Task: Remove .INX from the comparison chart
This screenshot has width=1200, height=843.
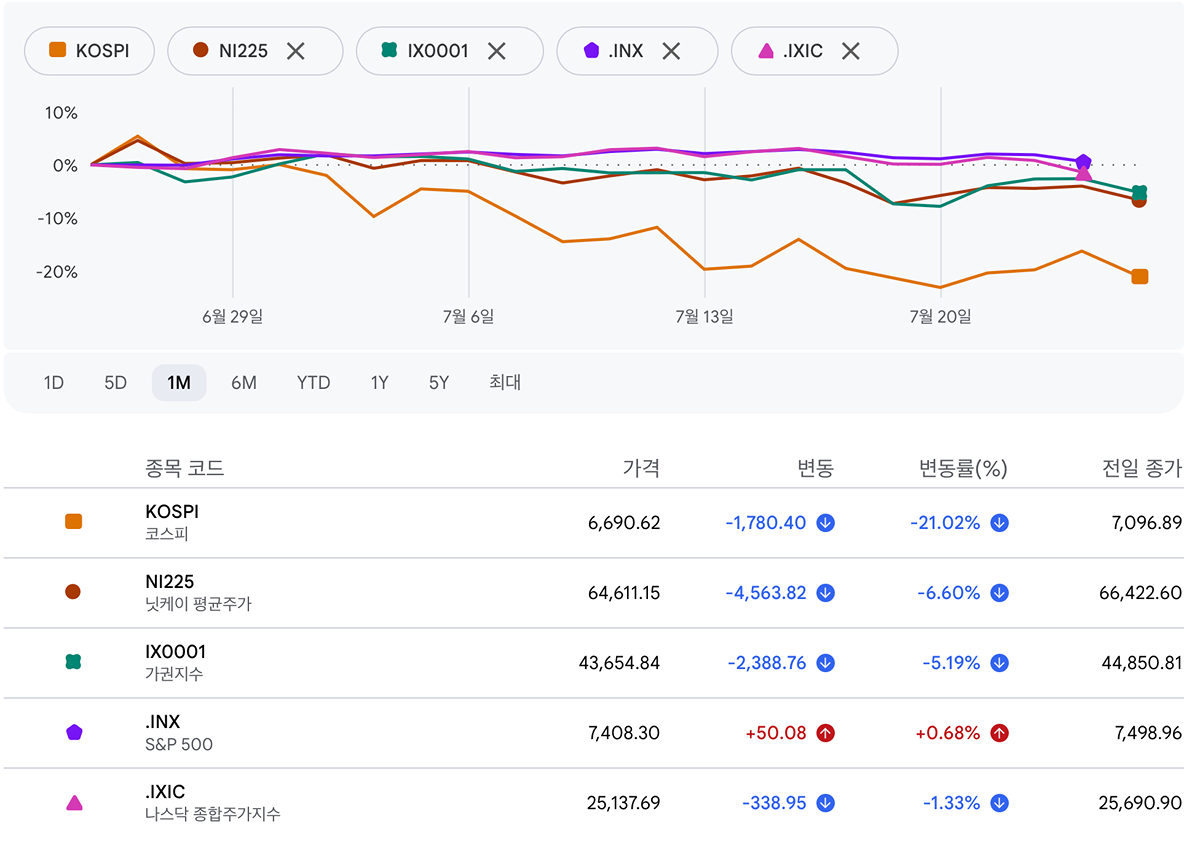Action: (x=671, y=51)
